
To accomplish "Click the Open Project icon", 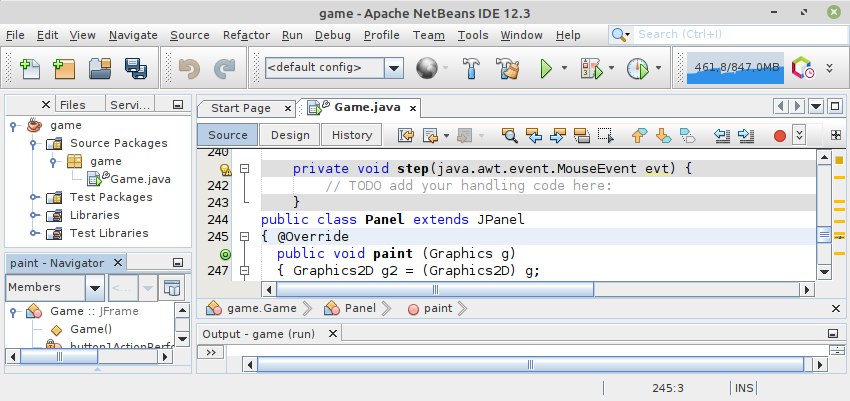I will pyautogui.click(x=100, y=69).
